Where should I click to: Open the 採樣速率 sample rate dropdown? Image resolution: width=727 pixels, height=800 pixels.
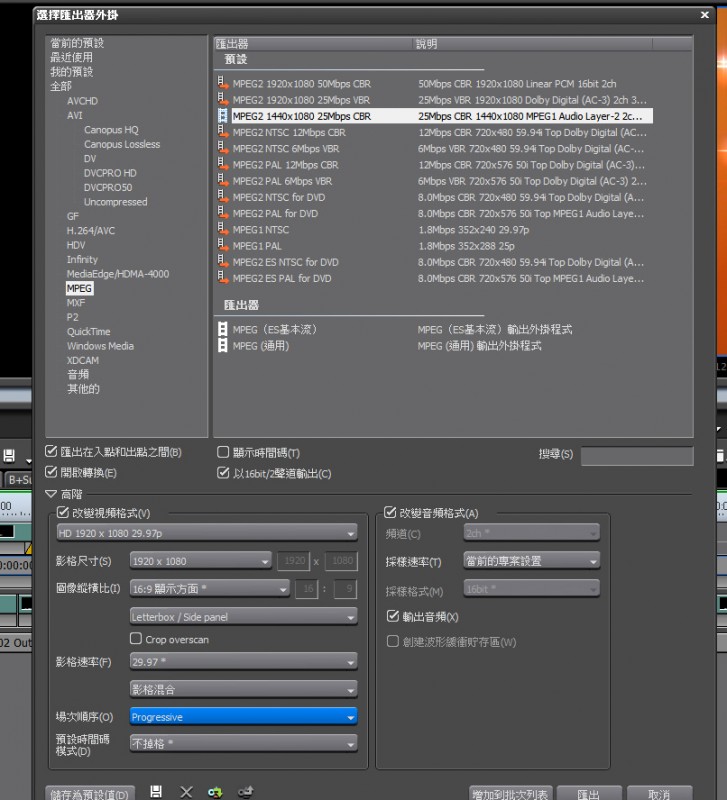pyautogui.click(x=531, y=561)
